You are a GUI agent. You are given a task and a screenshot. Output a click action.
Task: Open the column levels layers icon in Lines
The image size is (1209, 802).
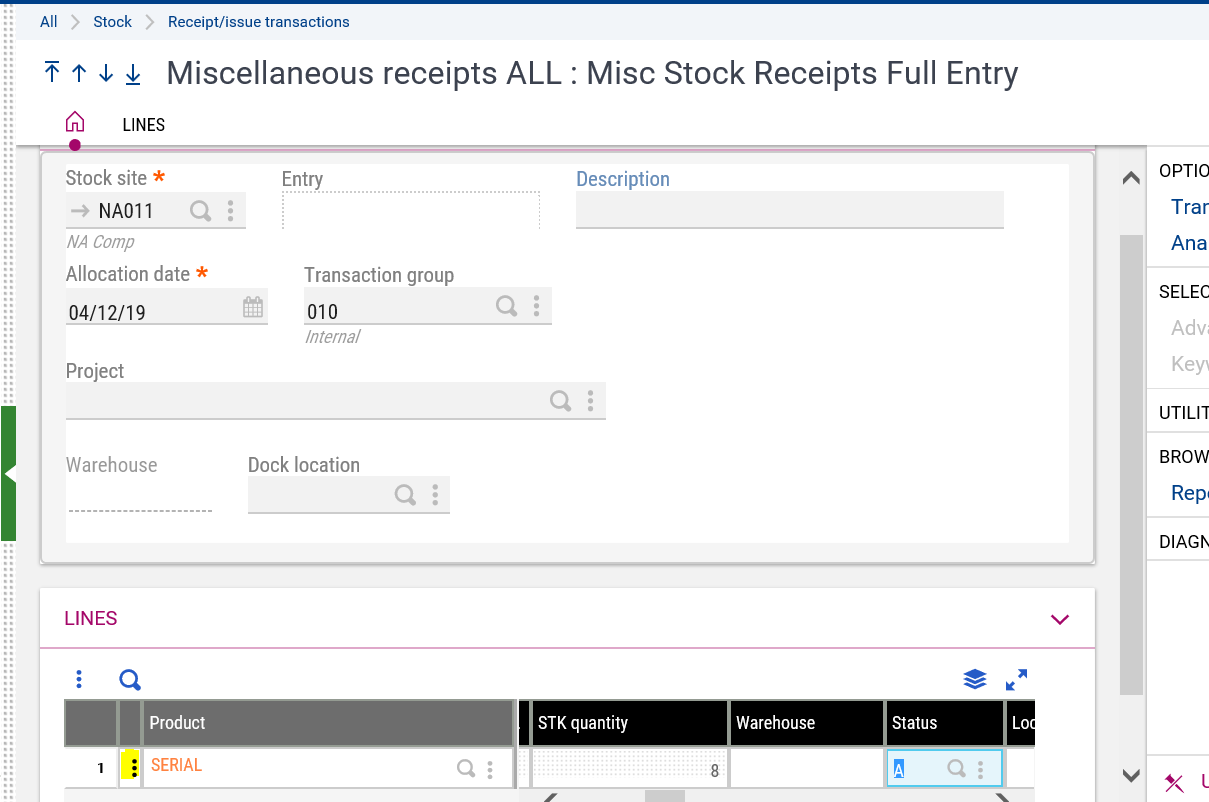(x=974, y=679)
